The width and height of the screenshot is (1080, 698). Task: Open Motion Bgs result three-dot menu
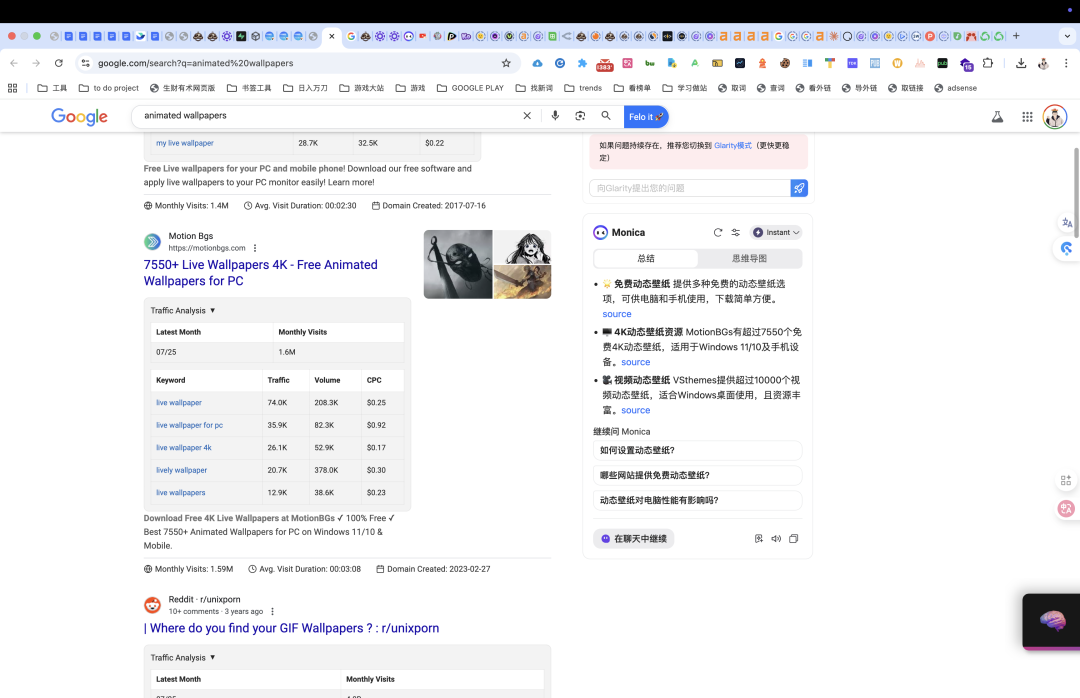pyautogui.click(x=255, y=248)
